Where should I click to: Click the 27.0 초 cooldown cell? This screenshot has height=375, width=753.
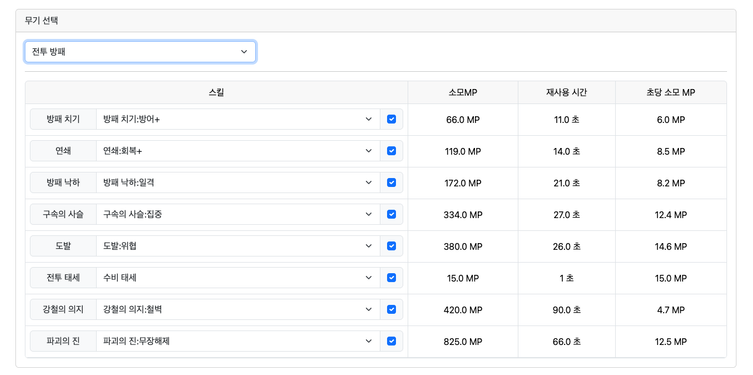[567, 215]
